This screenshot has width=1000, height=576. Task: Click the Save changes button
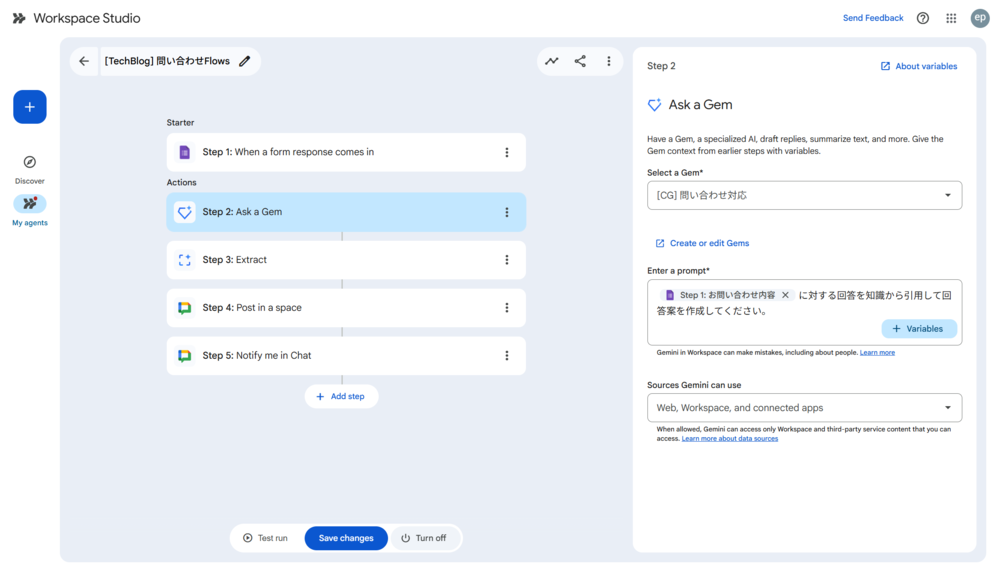[346, 538]
